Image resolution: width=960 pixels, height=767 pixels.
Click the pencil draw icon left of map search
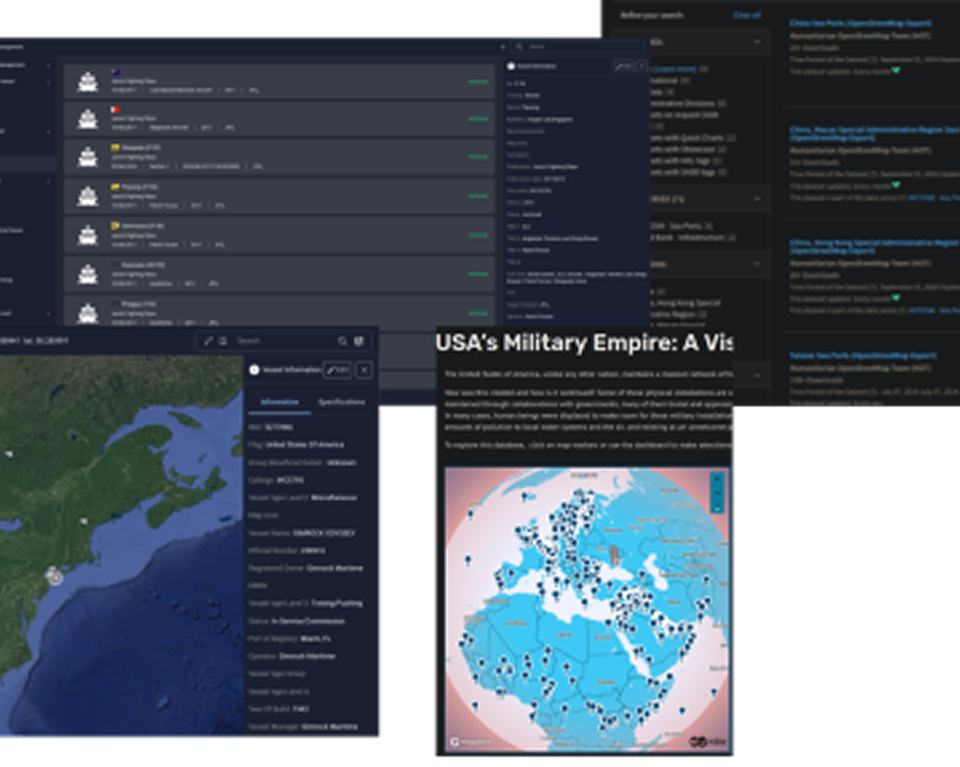pyautogui.click(x=208, y=341)
